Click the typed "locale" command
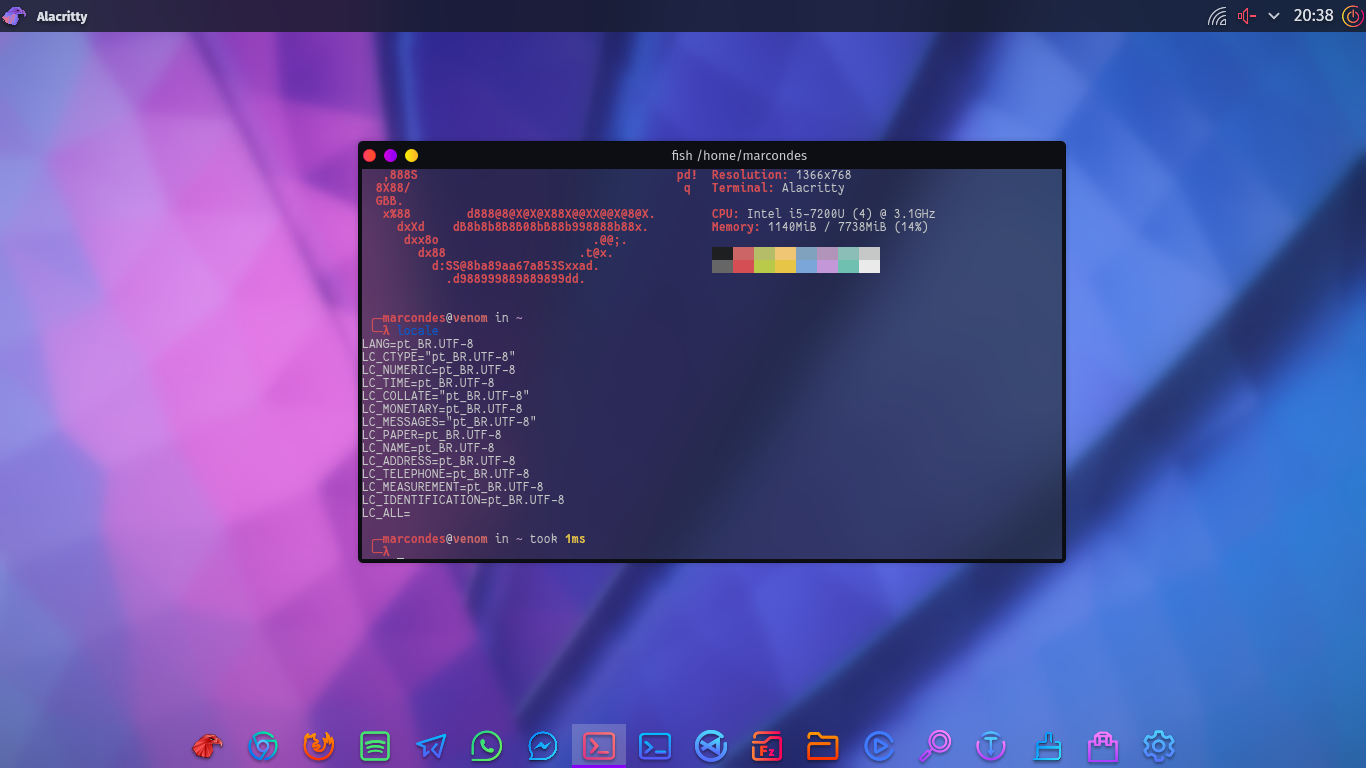This screenshot has width=1366, height=768. (417, 331)
